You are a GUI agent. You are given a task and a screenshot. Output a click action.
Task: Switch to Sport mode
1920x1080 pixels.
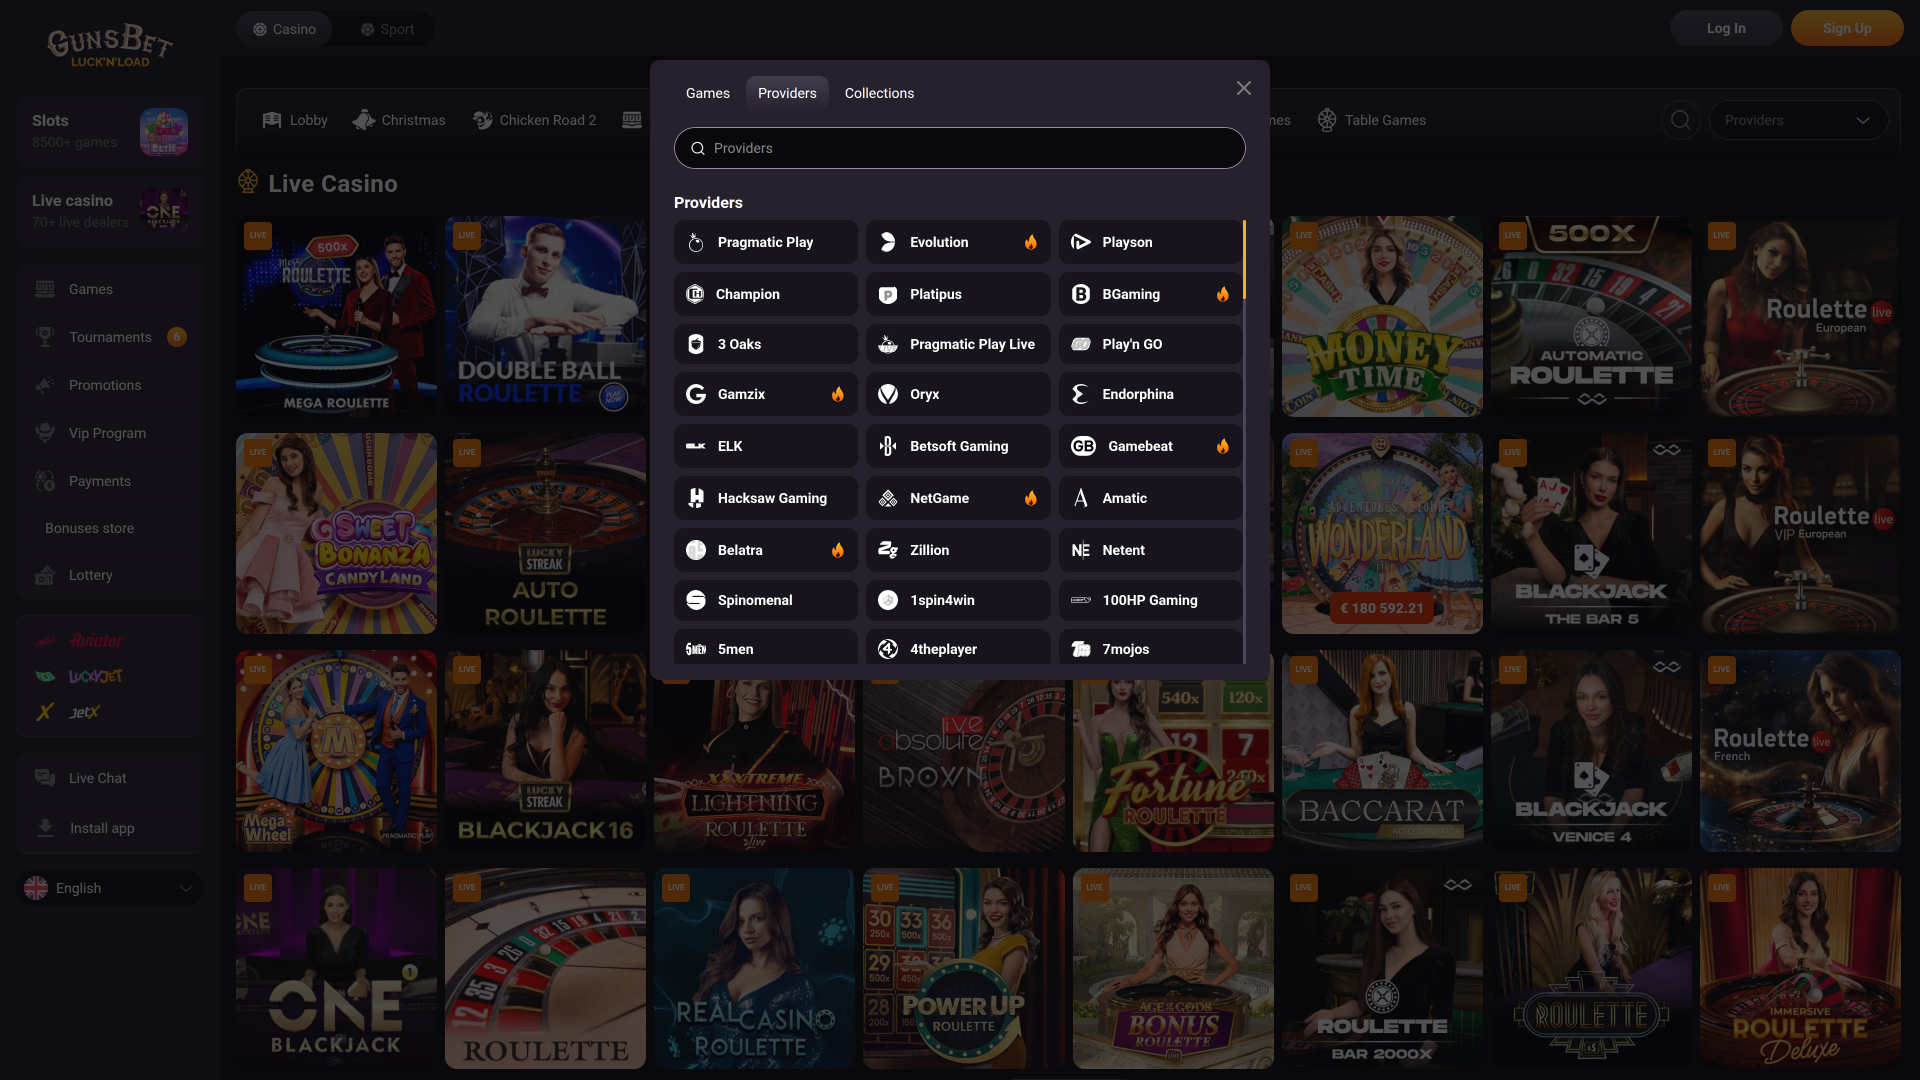(x=387, y=28)
